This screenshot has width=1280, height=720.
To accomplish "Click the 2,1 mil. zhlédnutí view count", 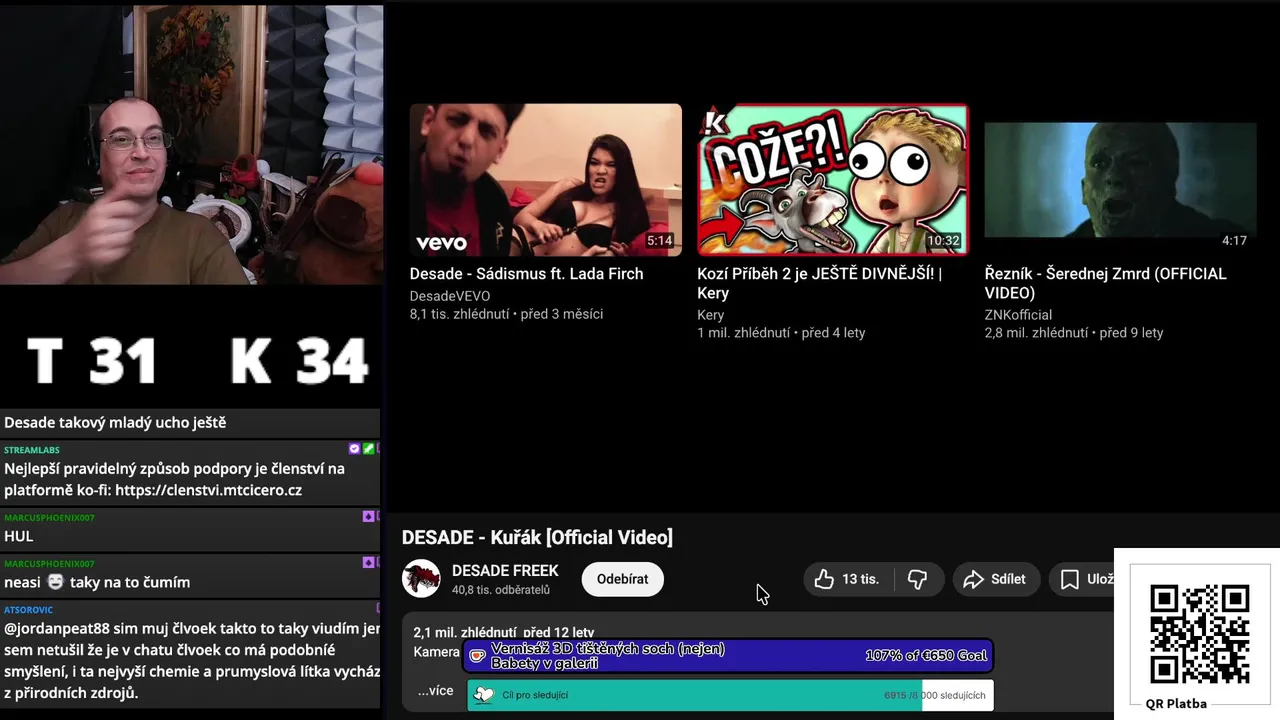I will [464, 633].
